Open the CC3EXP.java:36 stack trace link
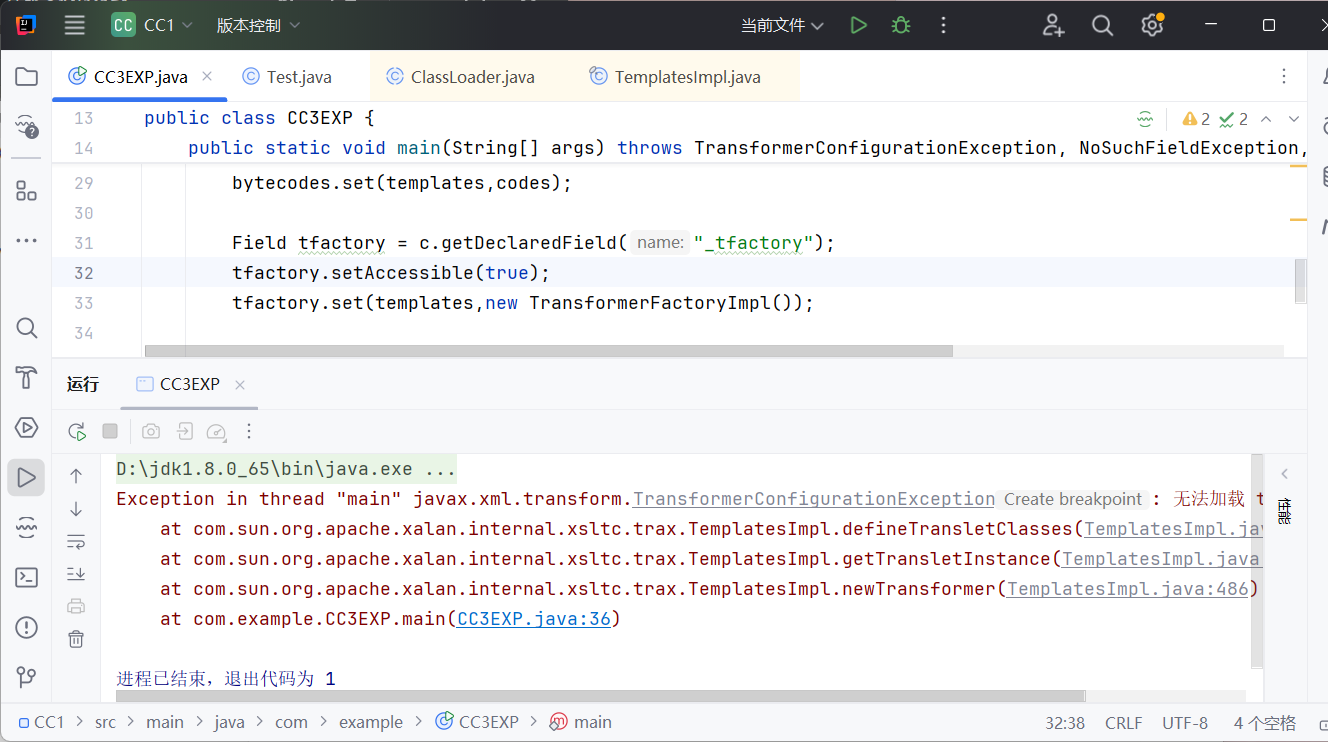The image size is (1328, 742). click(x=533, y=619)
